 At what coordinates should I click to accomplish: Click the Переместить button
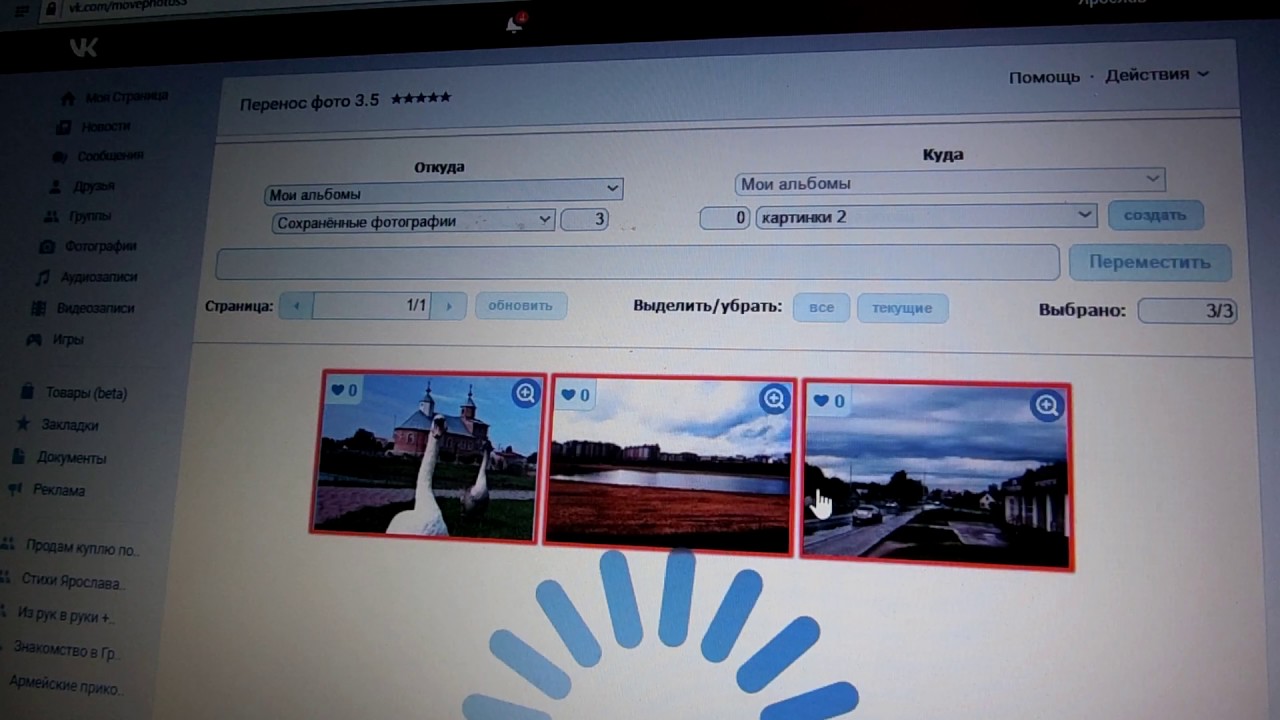click(x=1150, y=263)
